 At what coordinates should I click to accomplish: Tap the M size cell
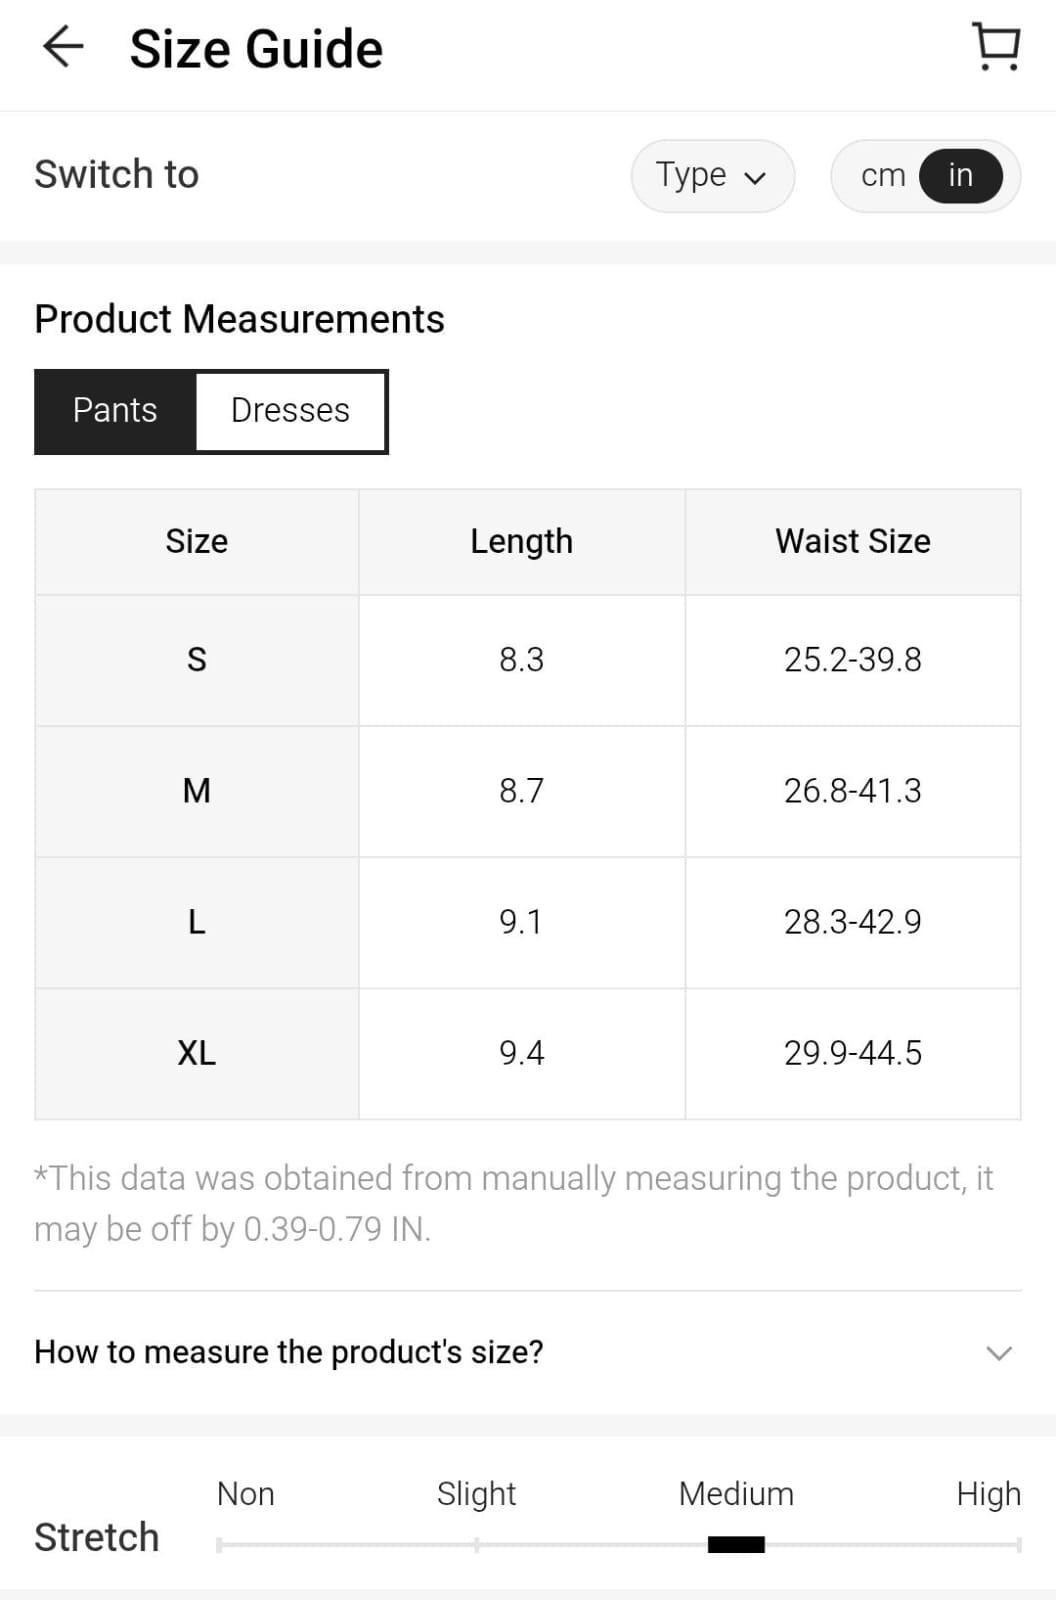coord(197,791)
